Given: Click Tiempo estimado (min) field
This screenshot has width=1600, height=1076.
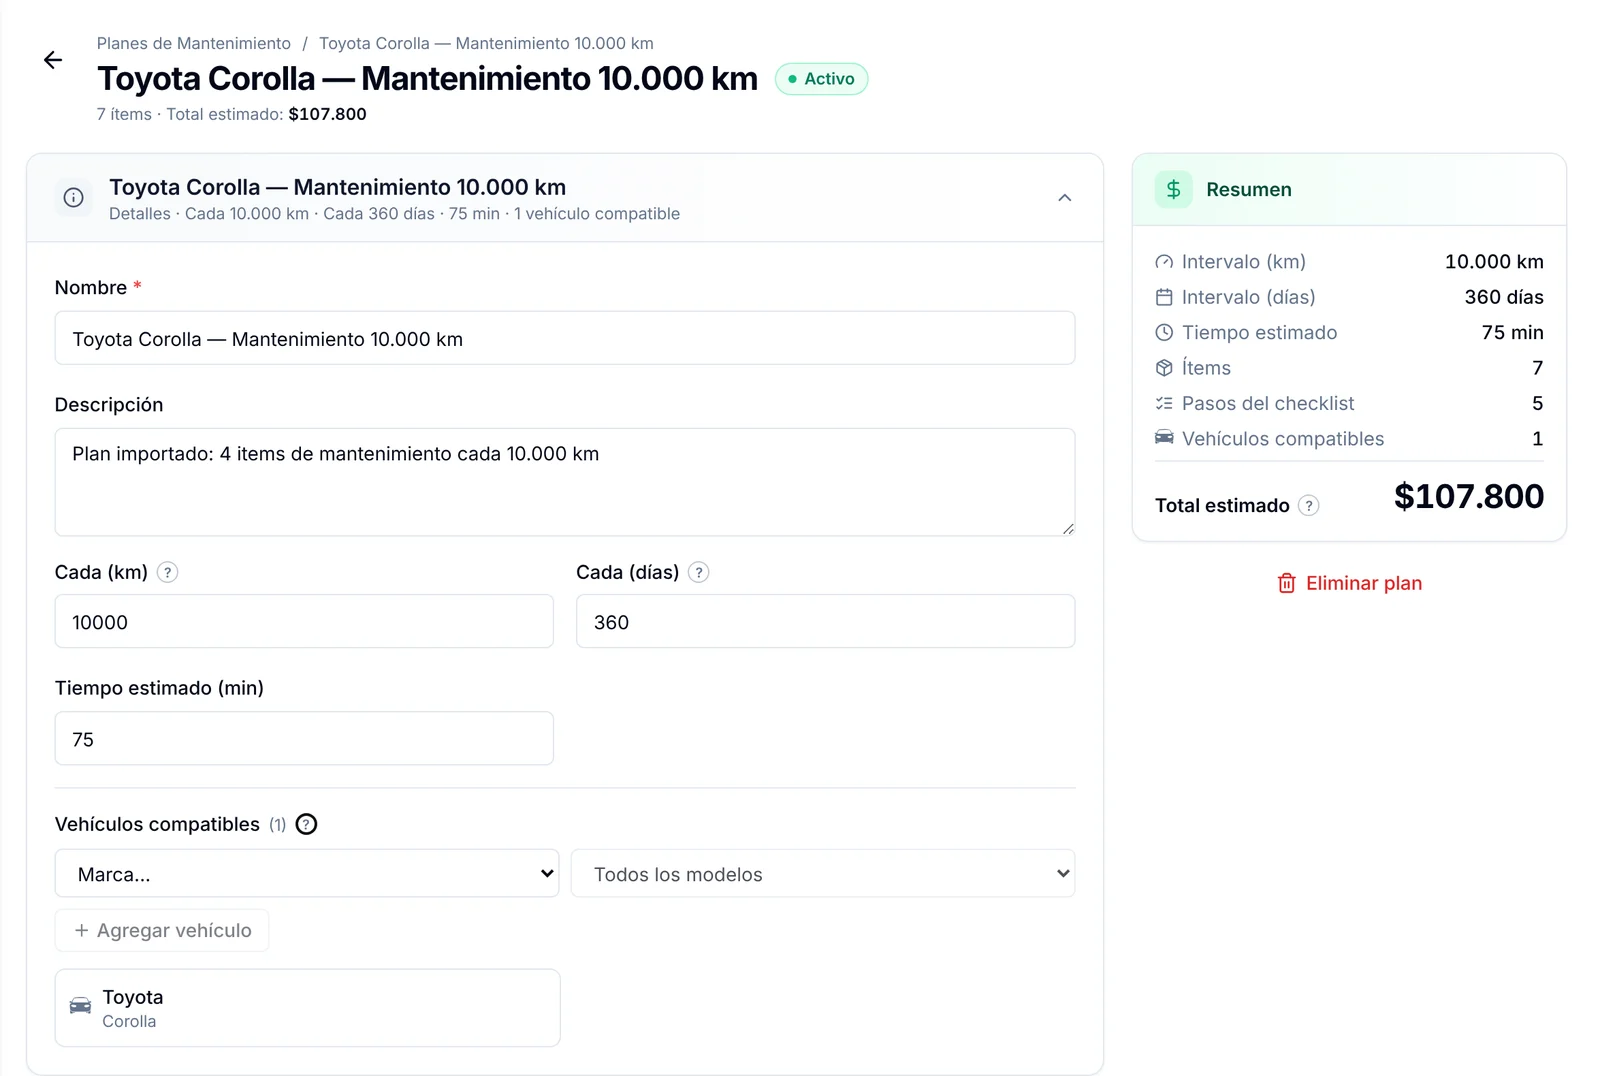Looking at the screenshot, I should (304, 738).
